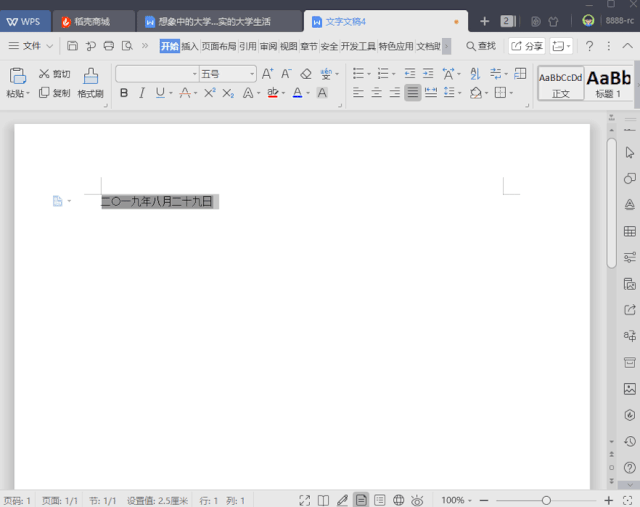The width and height of the screenshot is (640, 507).
Task: Click the center alignment icon
Action: (x=376, y=93)
